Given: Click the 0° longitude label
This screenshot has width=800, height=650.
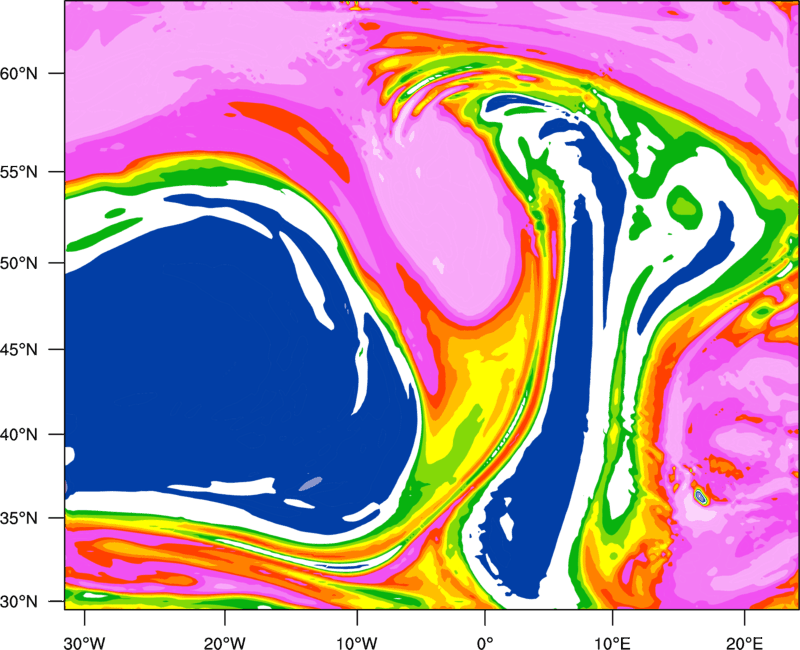Looking at the screenshot, I should point(485,643).
